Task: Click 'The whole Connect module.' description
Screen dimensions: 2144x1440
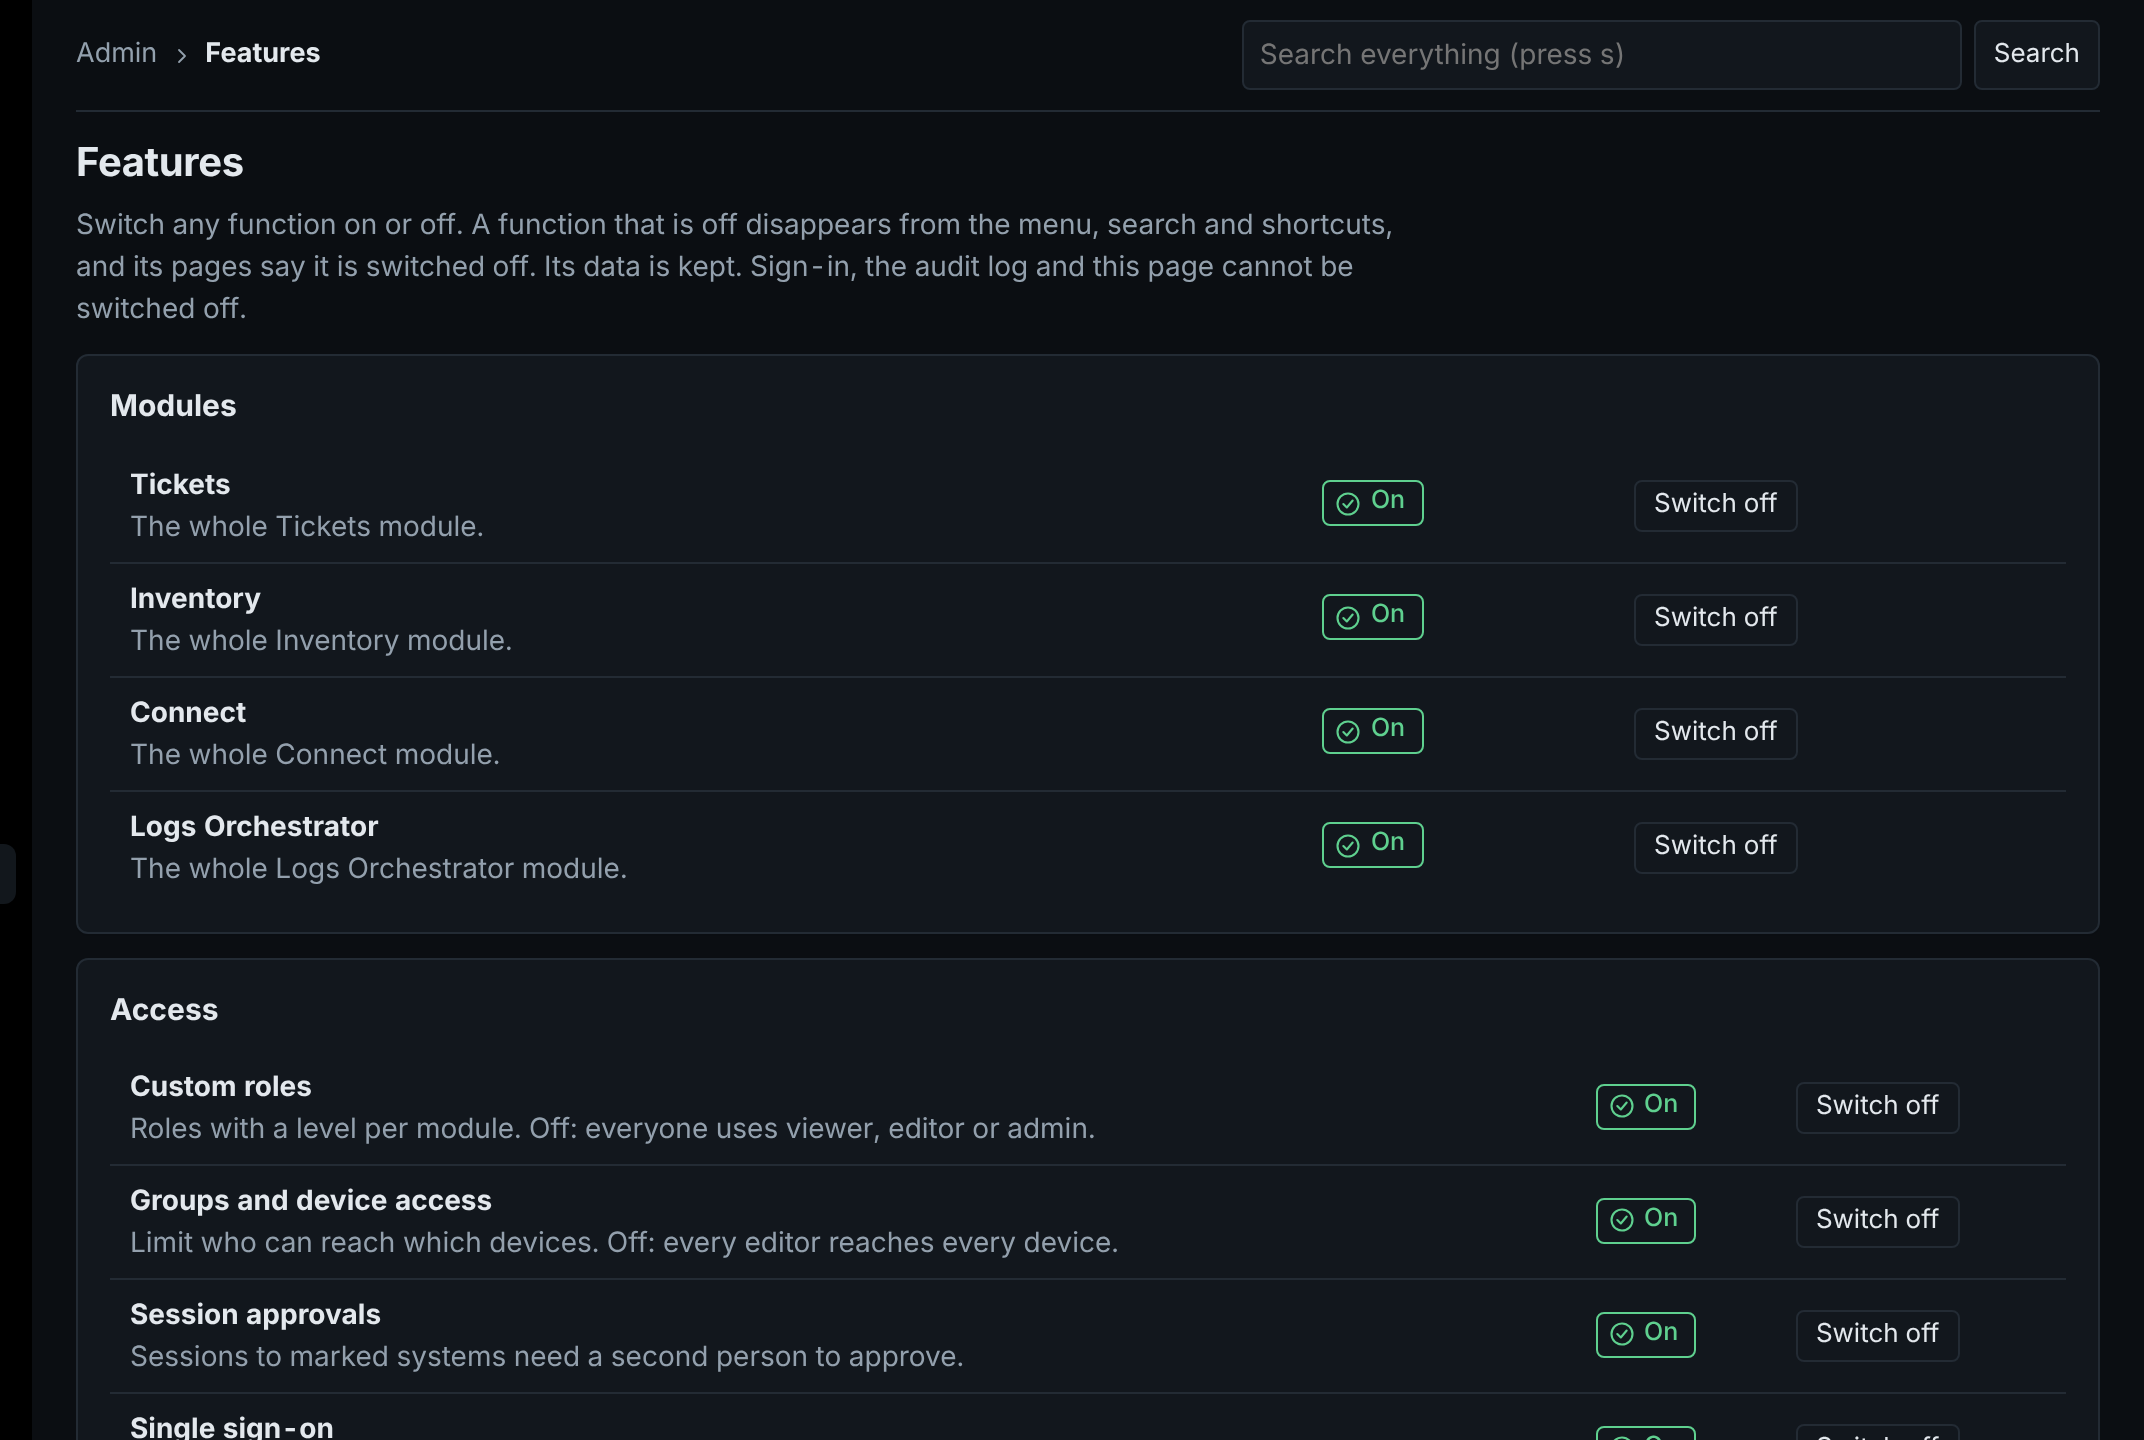Action: click(315, 754)
